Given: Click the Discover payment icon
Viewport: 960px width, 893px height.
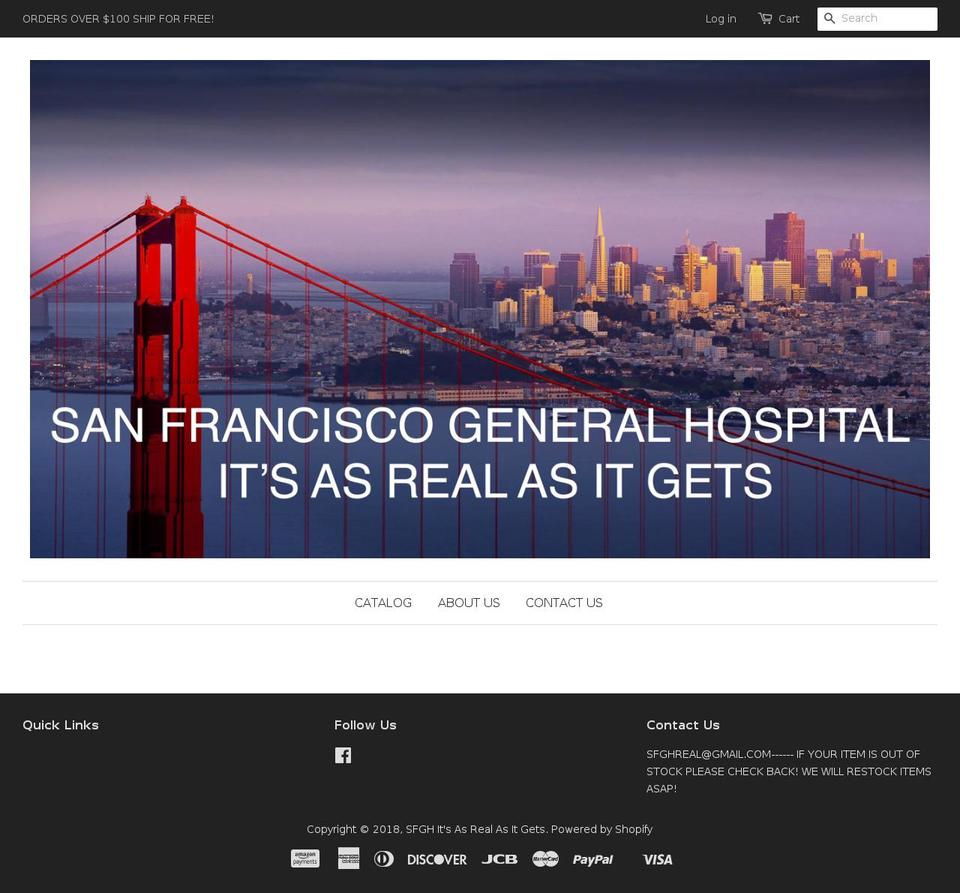Looking at the screenshot, I should (x=437, y=859).
